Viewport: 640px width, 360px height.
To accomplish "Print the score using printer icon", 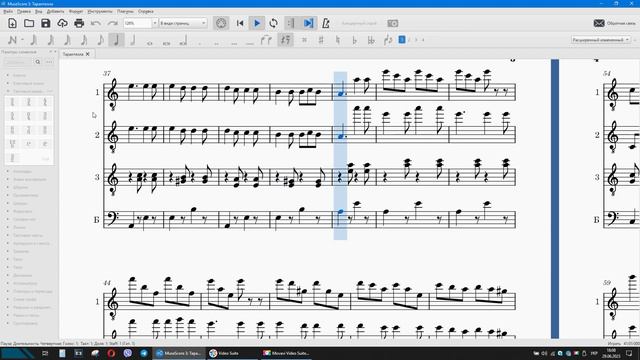I will point(79,23).
